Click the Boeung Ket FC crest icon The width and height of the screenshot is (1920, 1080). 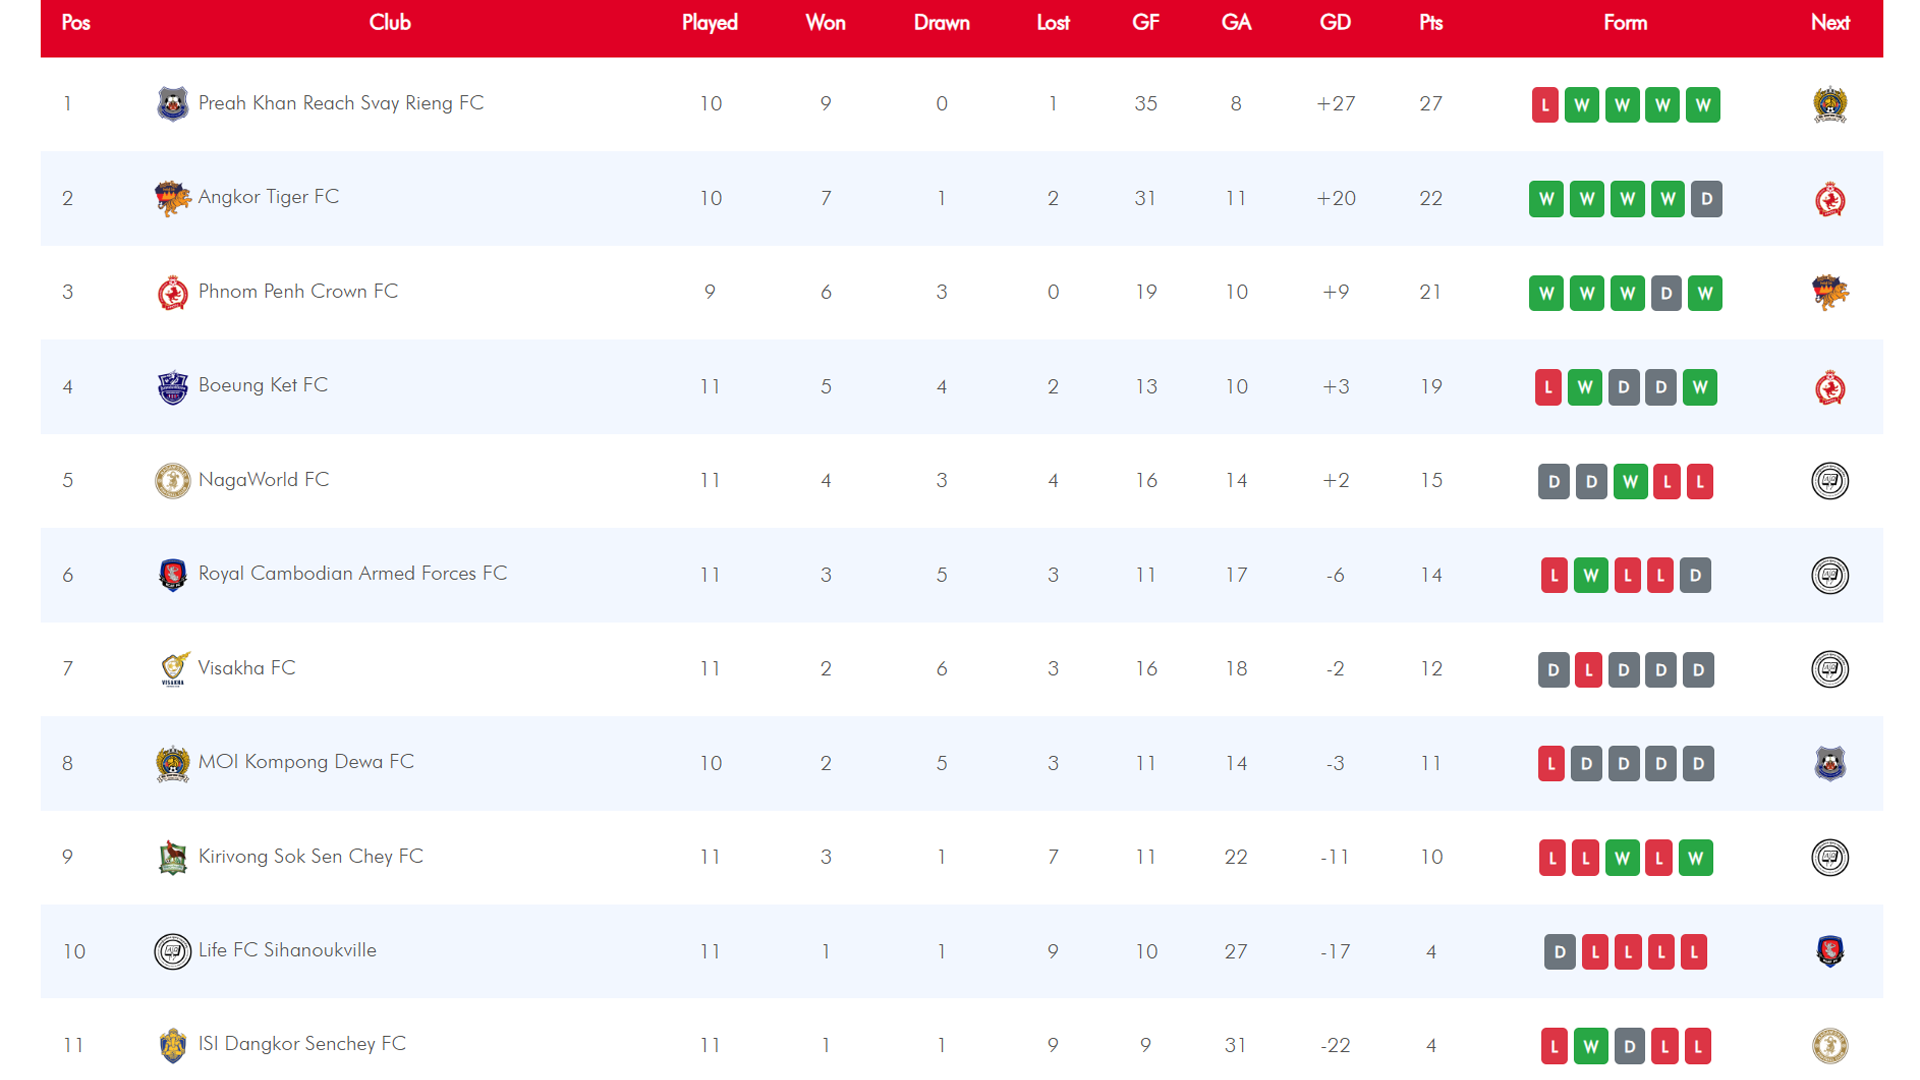(172, 387)
